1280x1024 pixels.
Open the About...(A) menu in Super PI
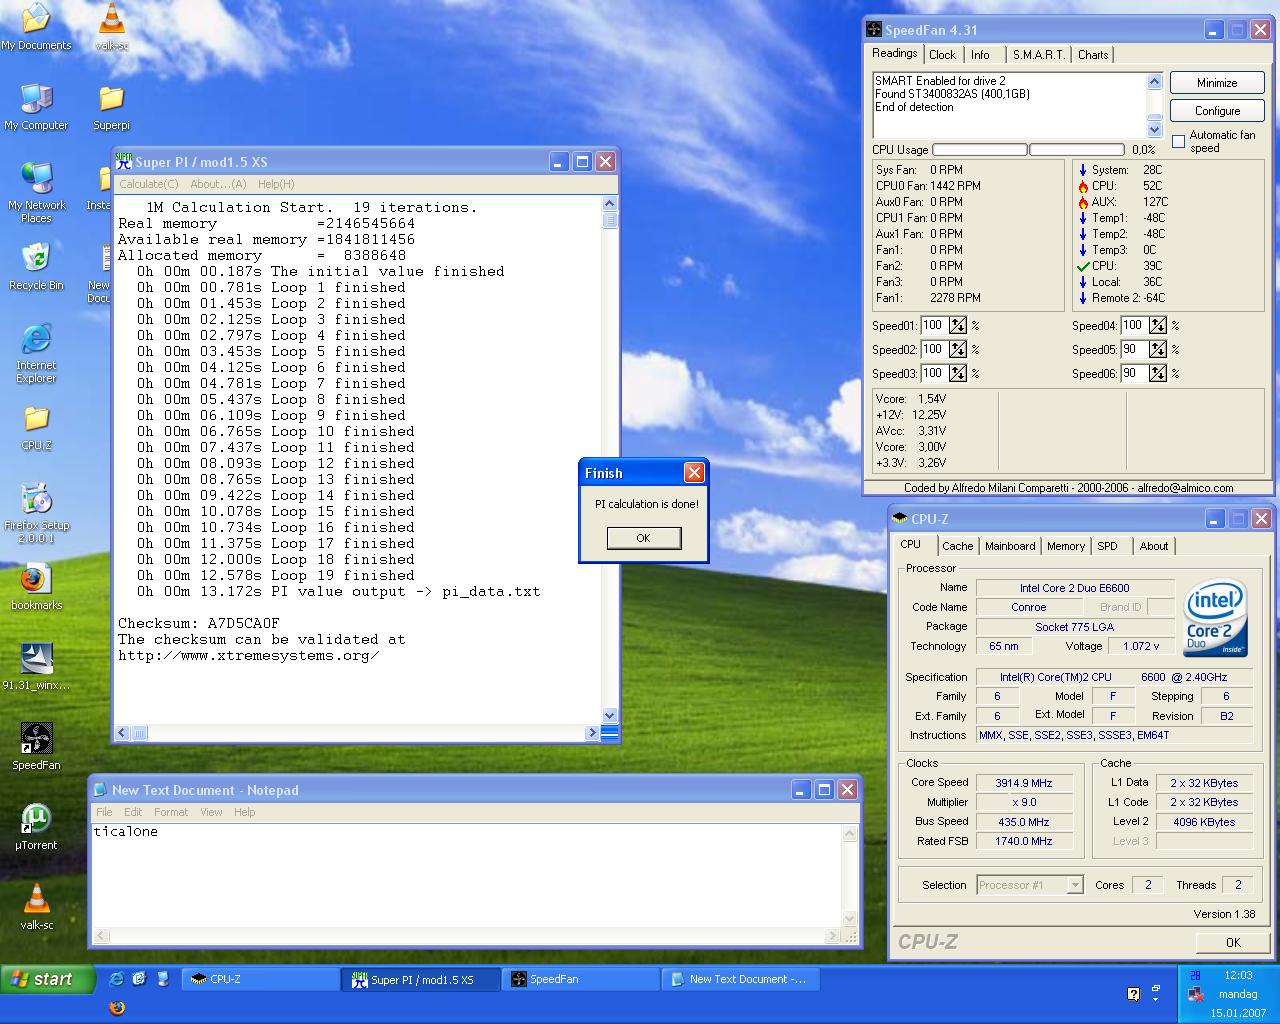pyautogui.click(x=218, y=184)
